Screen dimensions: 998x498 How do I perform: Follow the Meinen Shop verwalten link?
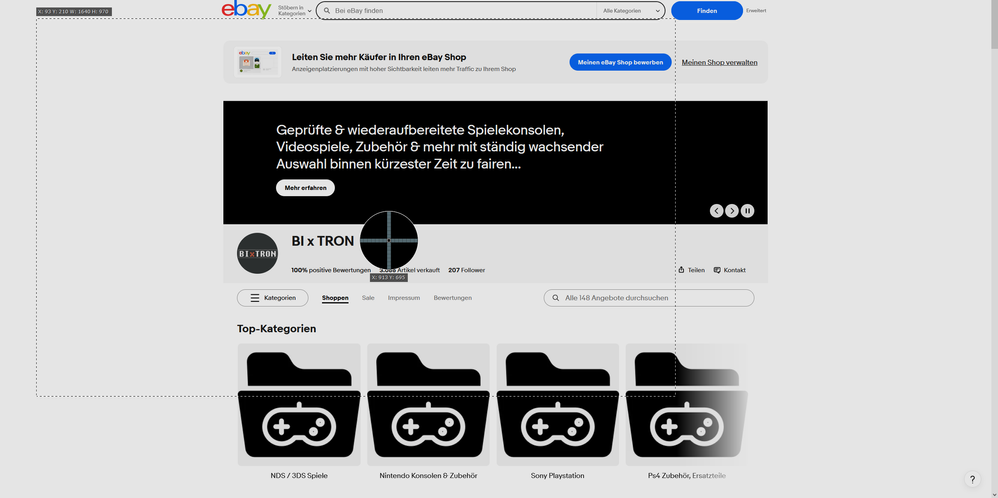(x=719, y=62)
